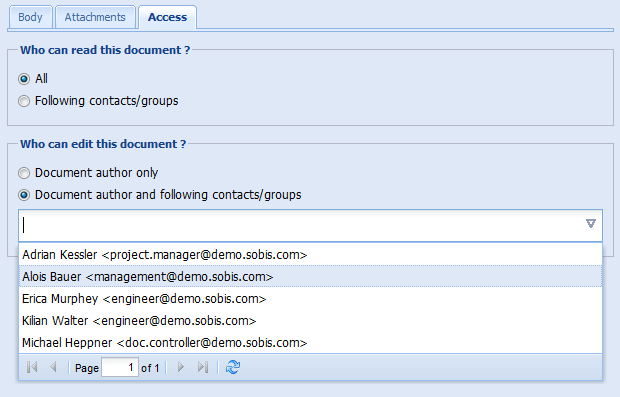Image resolution: width=620 pixels, height=397 pixels.
Task: Select 'Document author only' edit option
Action: [24, 173]
